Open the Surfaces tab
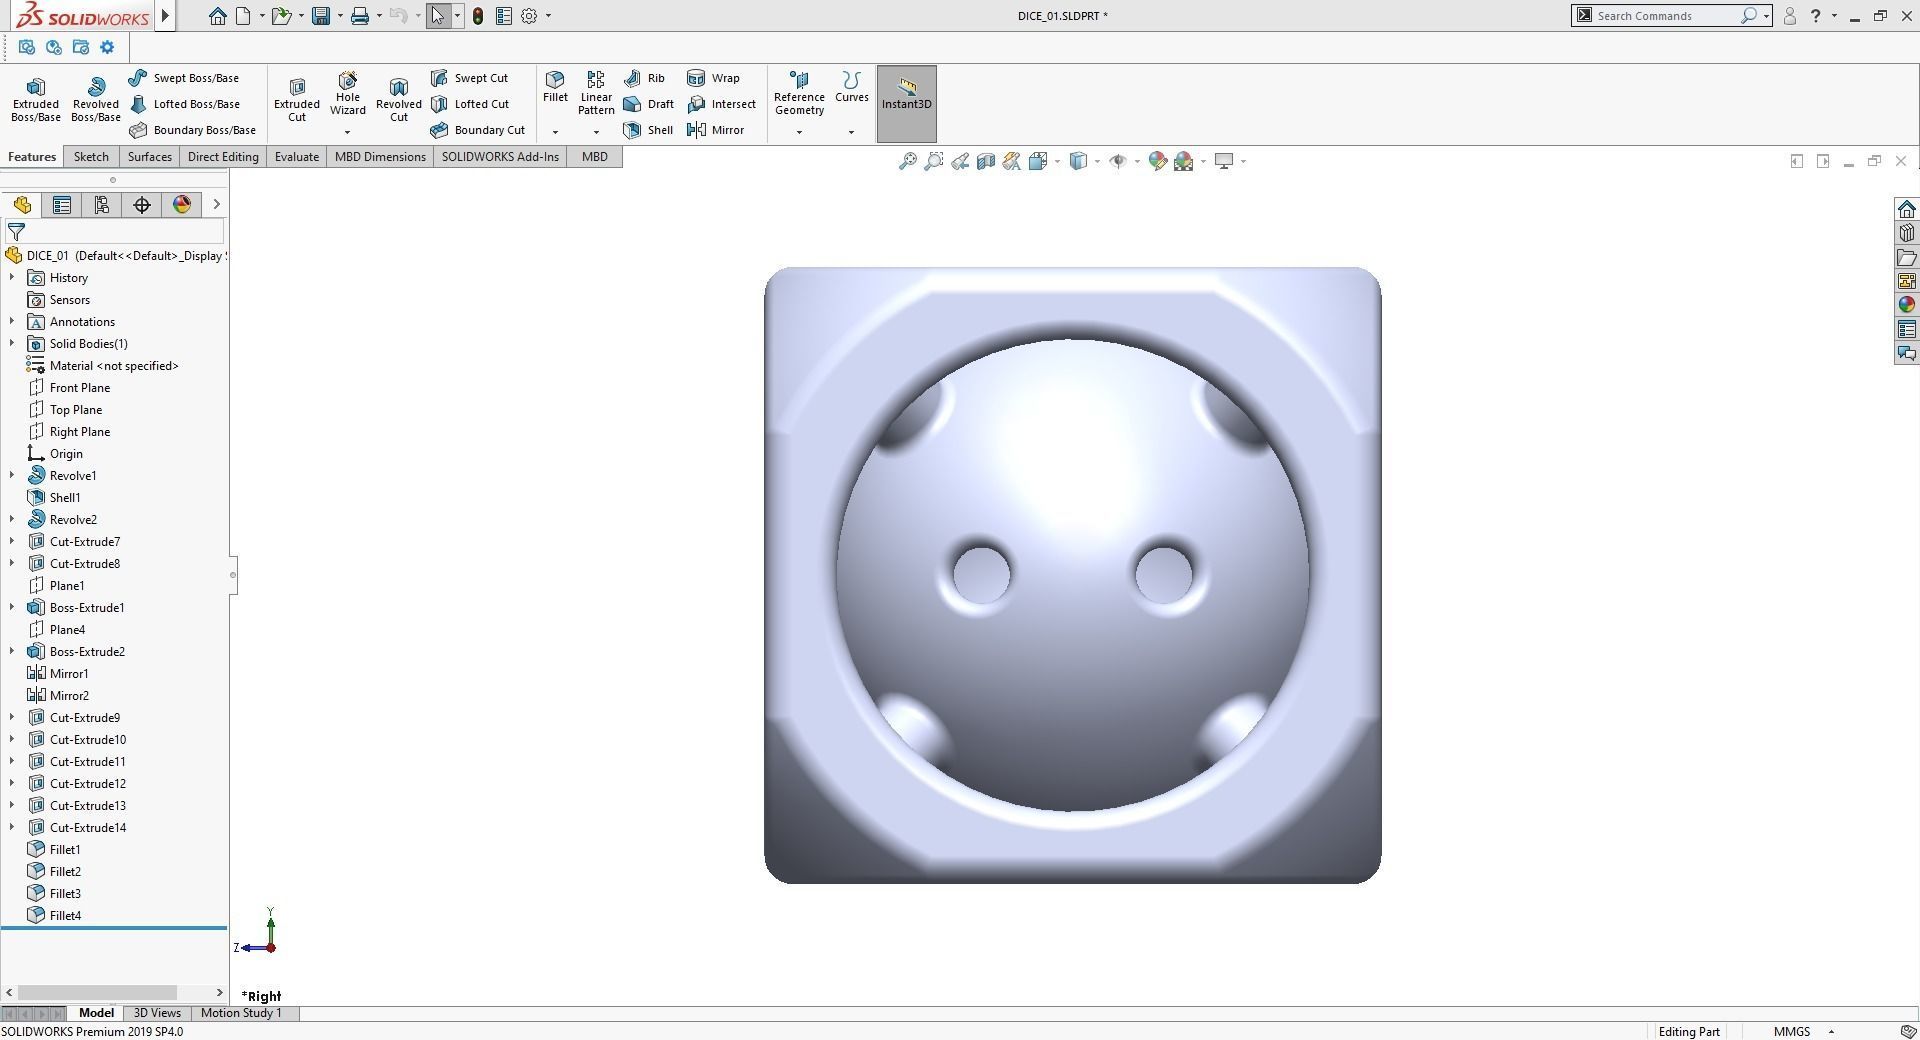This screenshot has height=1040, width=1920. (150, 157)
